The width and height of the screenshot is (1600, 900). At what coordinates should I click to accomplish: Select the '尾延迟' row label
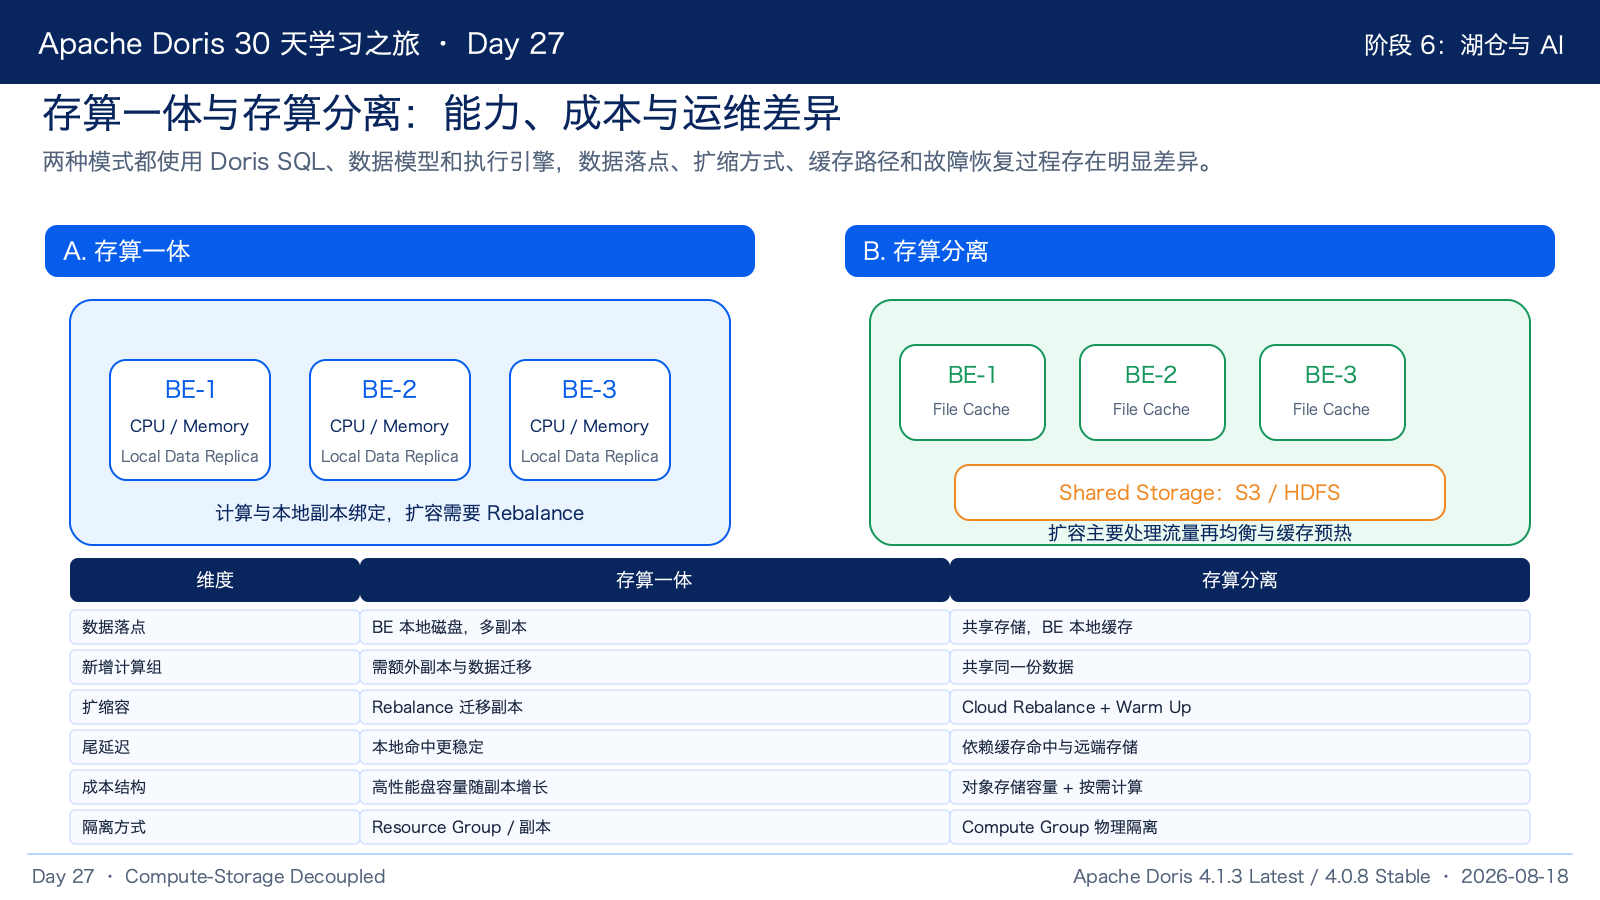pyautogui.click(x=215, y=747)
